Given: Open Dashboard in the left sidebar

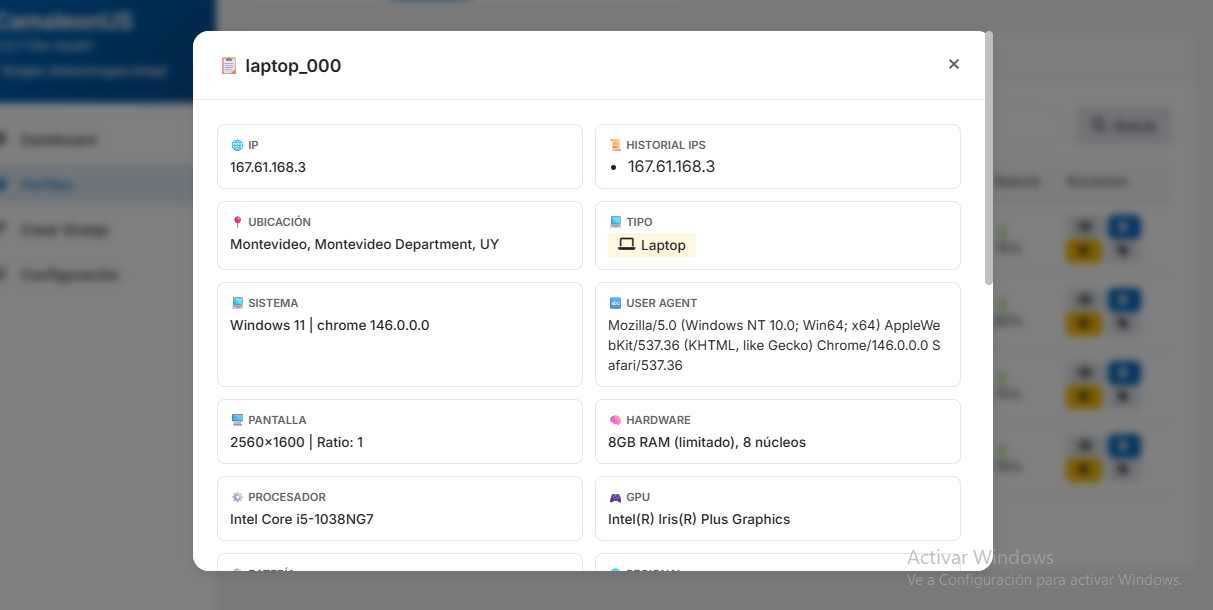Looking at the screenshot, I should pyautogui.click(x=58, y=140).
